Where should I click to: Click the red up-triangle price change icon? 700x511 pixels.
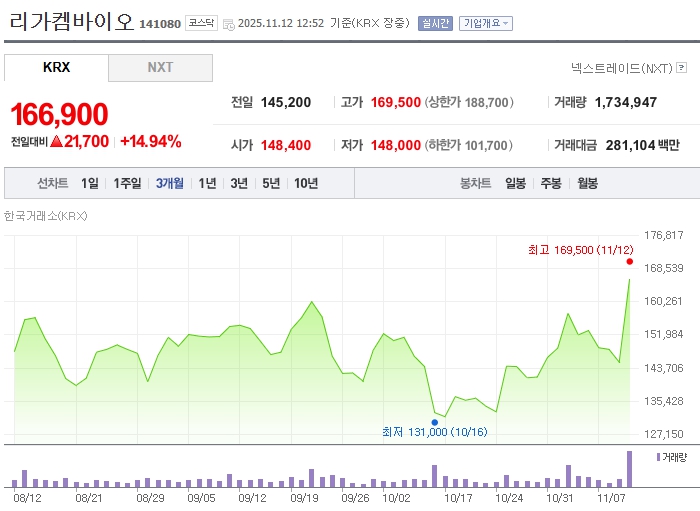[x=56, y=141]
